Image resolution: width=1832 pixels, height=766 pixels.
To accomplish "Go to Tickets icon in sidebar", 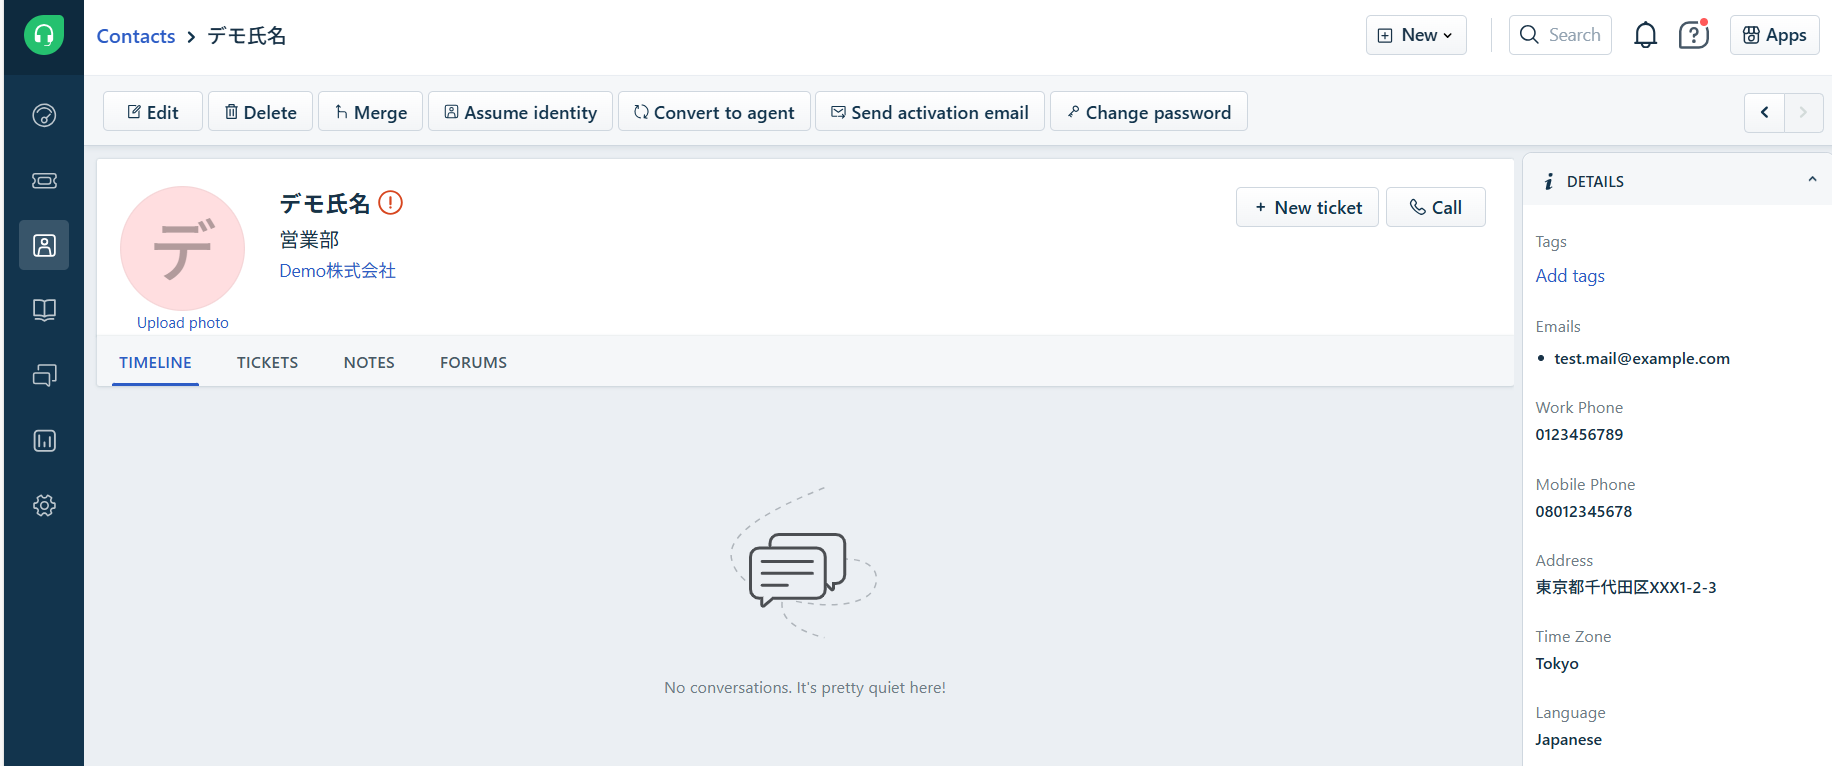I will click(x=44, y=180).
